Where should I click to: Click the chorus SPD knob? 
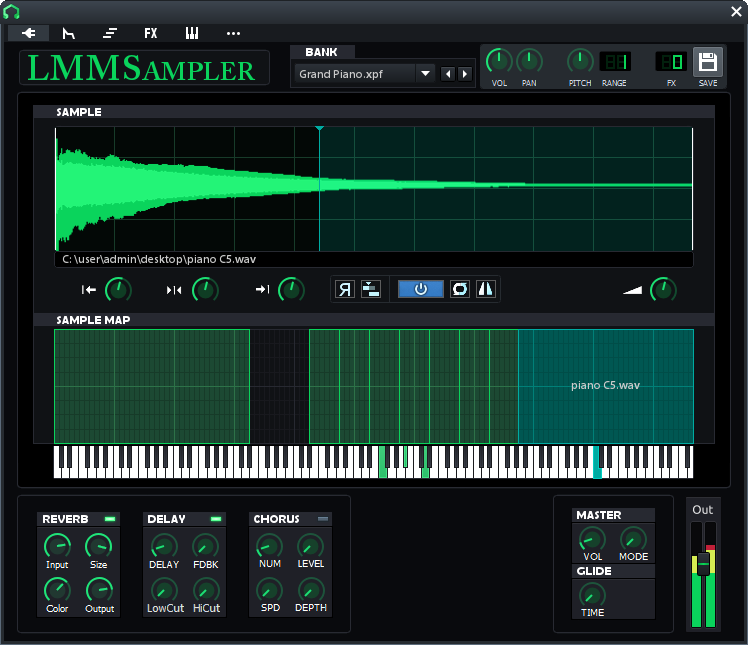pyautogui.click(x=270, y=590)
